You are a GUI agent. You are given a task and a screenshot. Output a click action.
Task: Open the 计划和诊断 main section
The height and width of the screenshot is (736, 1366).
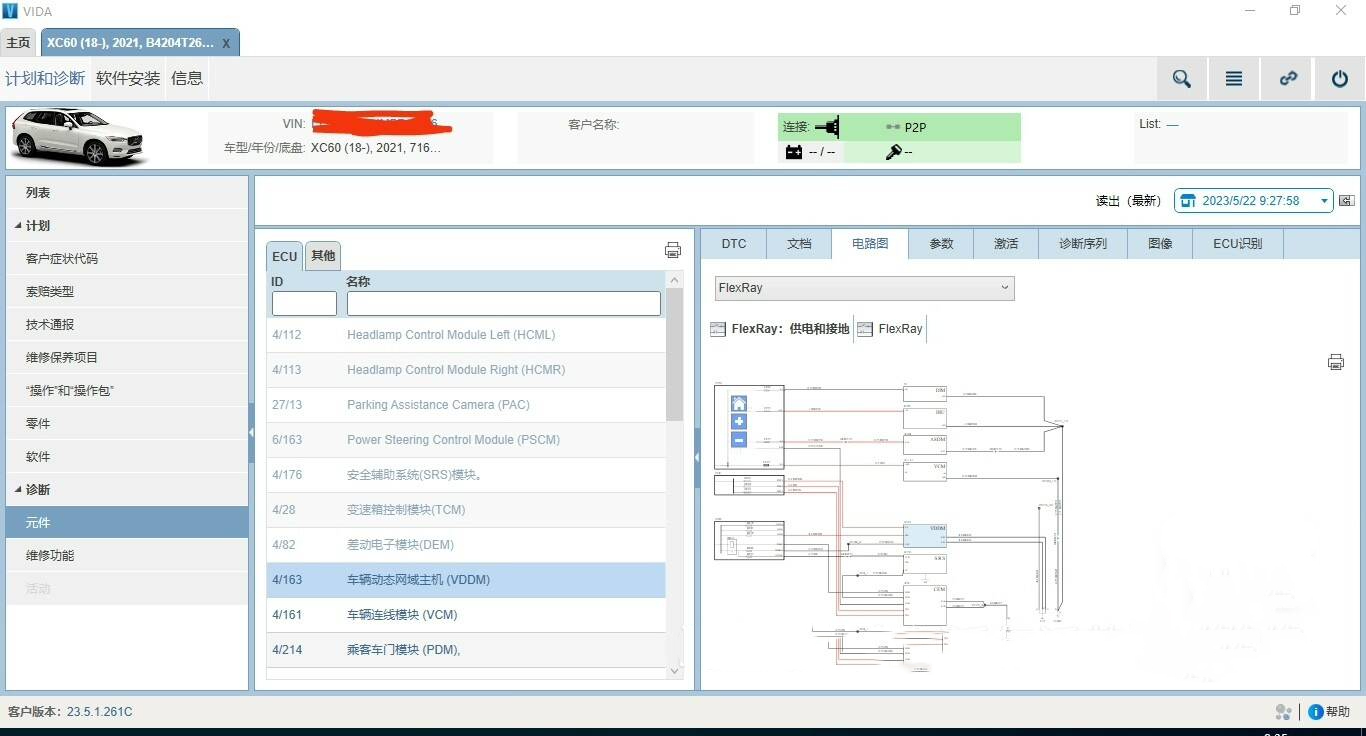pos(45,78)
